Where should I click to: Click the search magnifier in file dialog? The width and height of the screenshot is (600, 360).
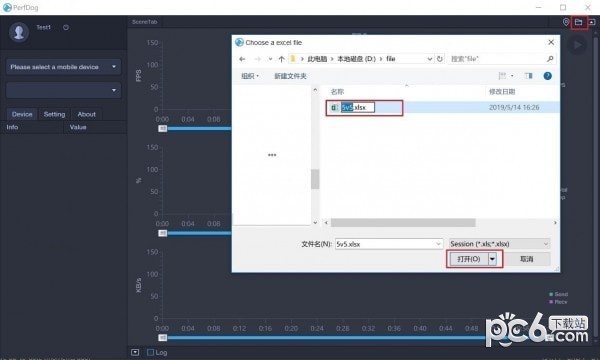550,59
